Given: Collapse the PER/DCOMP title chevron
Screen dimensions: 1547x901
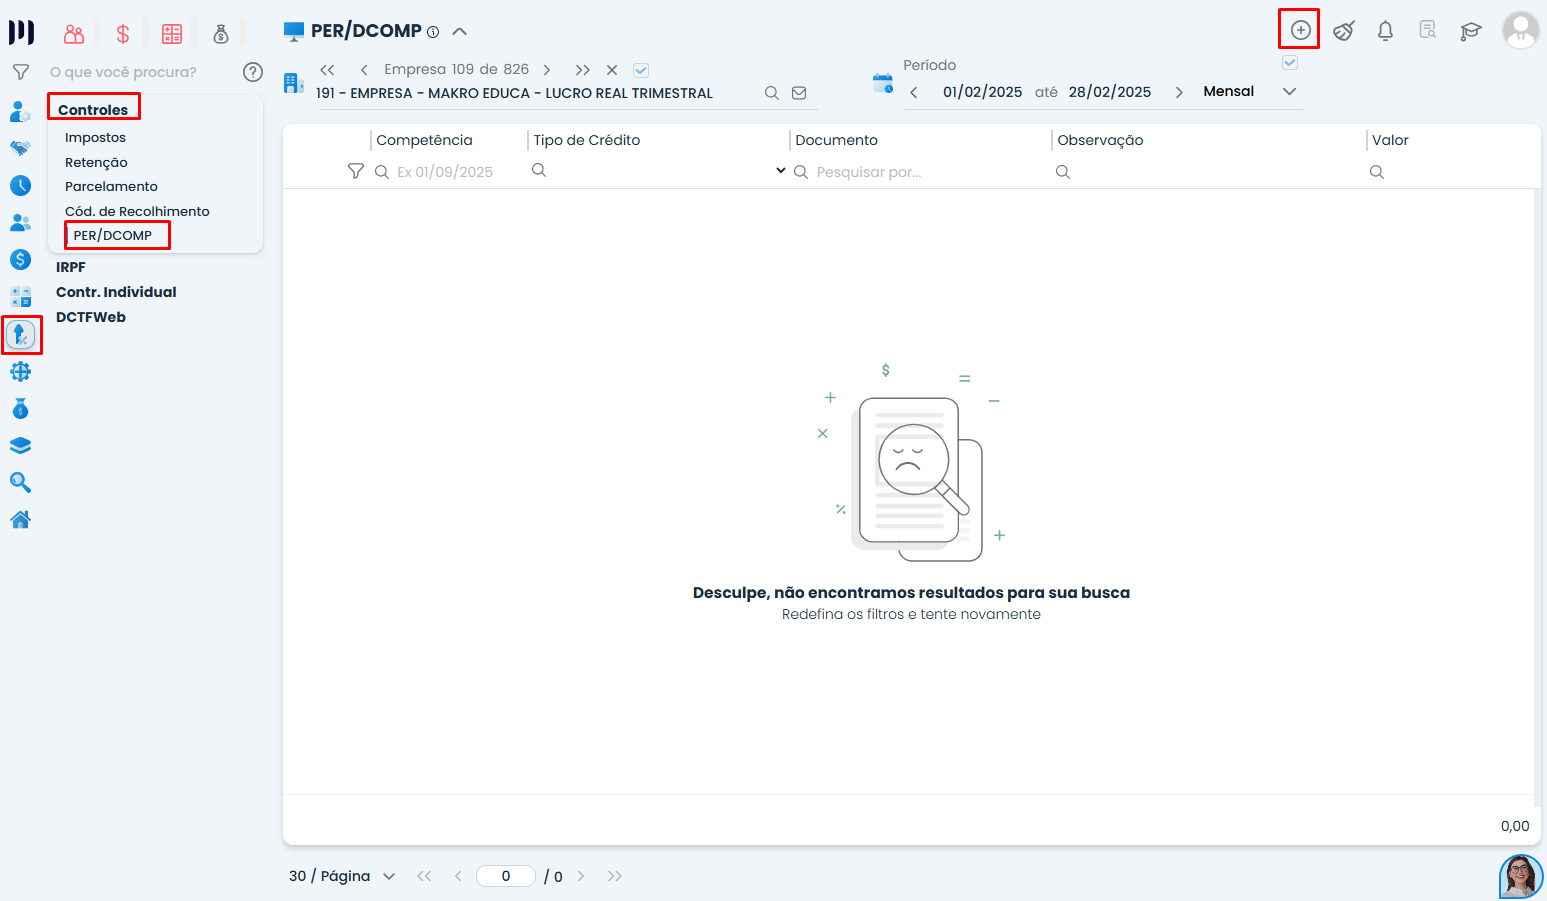Looking at the screenshot, I should [x=460, y=31].
